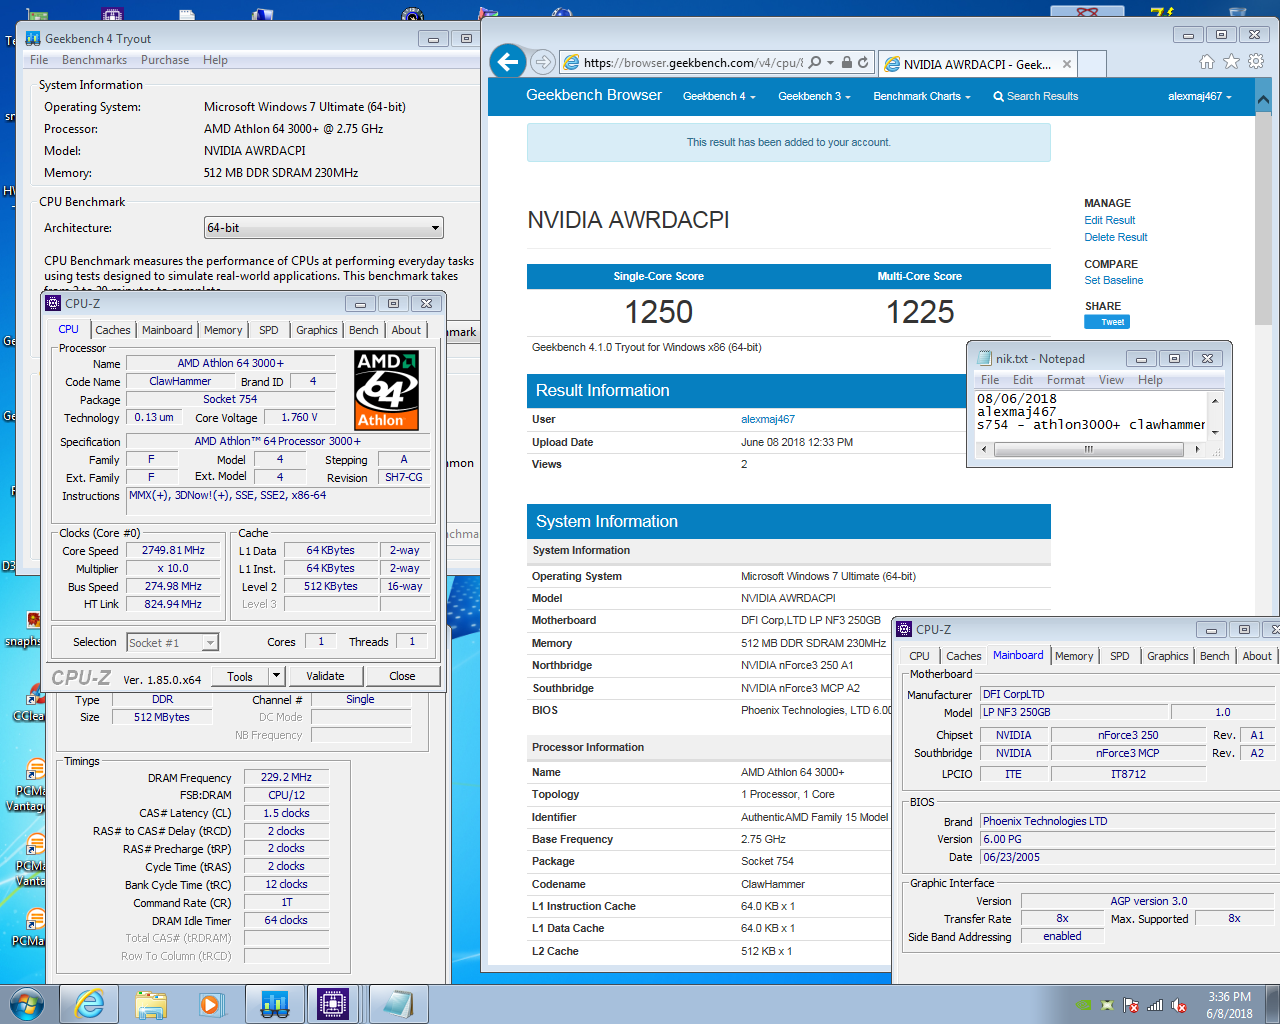Click the Tools button in CPU-Z
Screen dimensions: 1280x1024
click(x=240, y=676)
